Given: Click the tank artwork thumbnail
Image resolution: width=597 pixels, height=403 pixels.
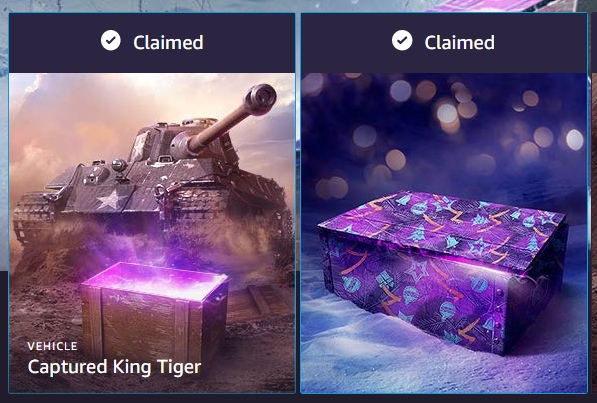Looking at the screenshot, I should tap(152, 232).
